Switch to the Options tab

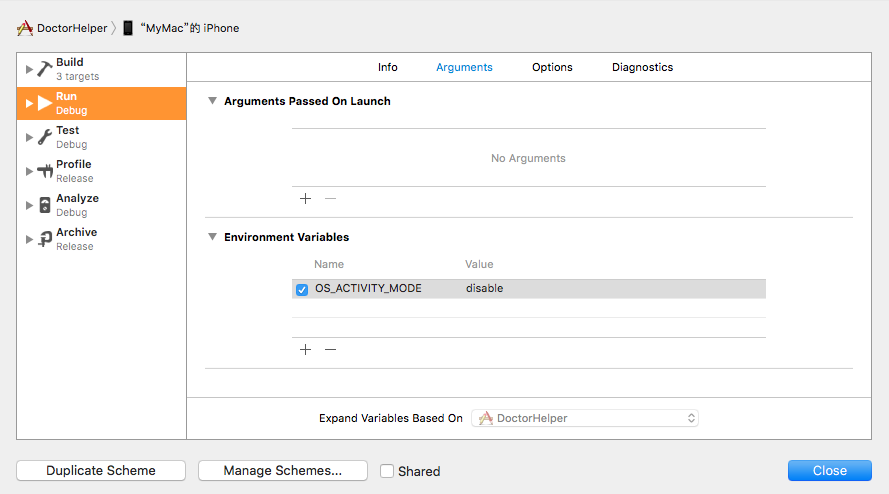[552, 67]
